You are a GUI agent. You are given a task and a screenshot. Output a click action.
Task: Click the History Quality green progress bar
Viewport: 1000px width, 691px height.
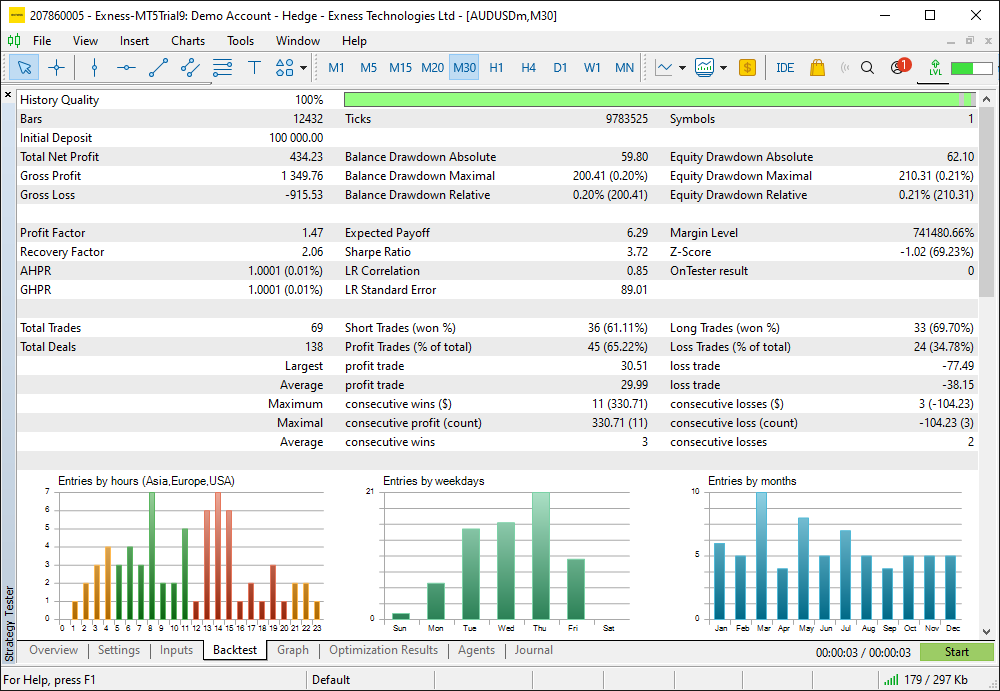click(659, 100)
